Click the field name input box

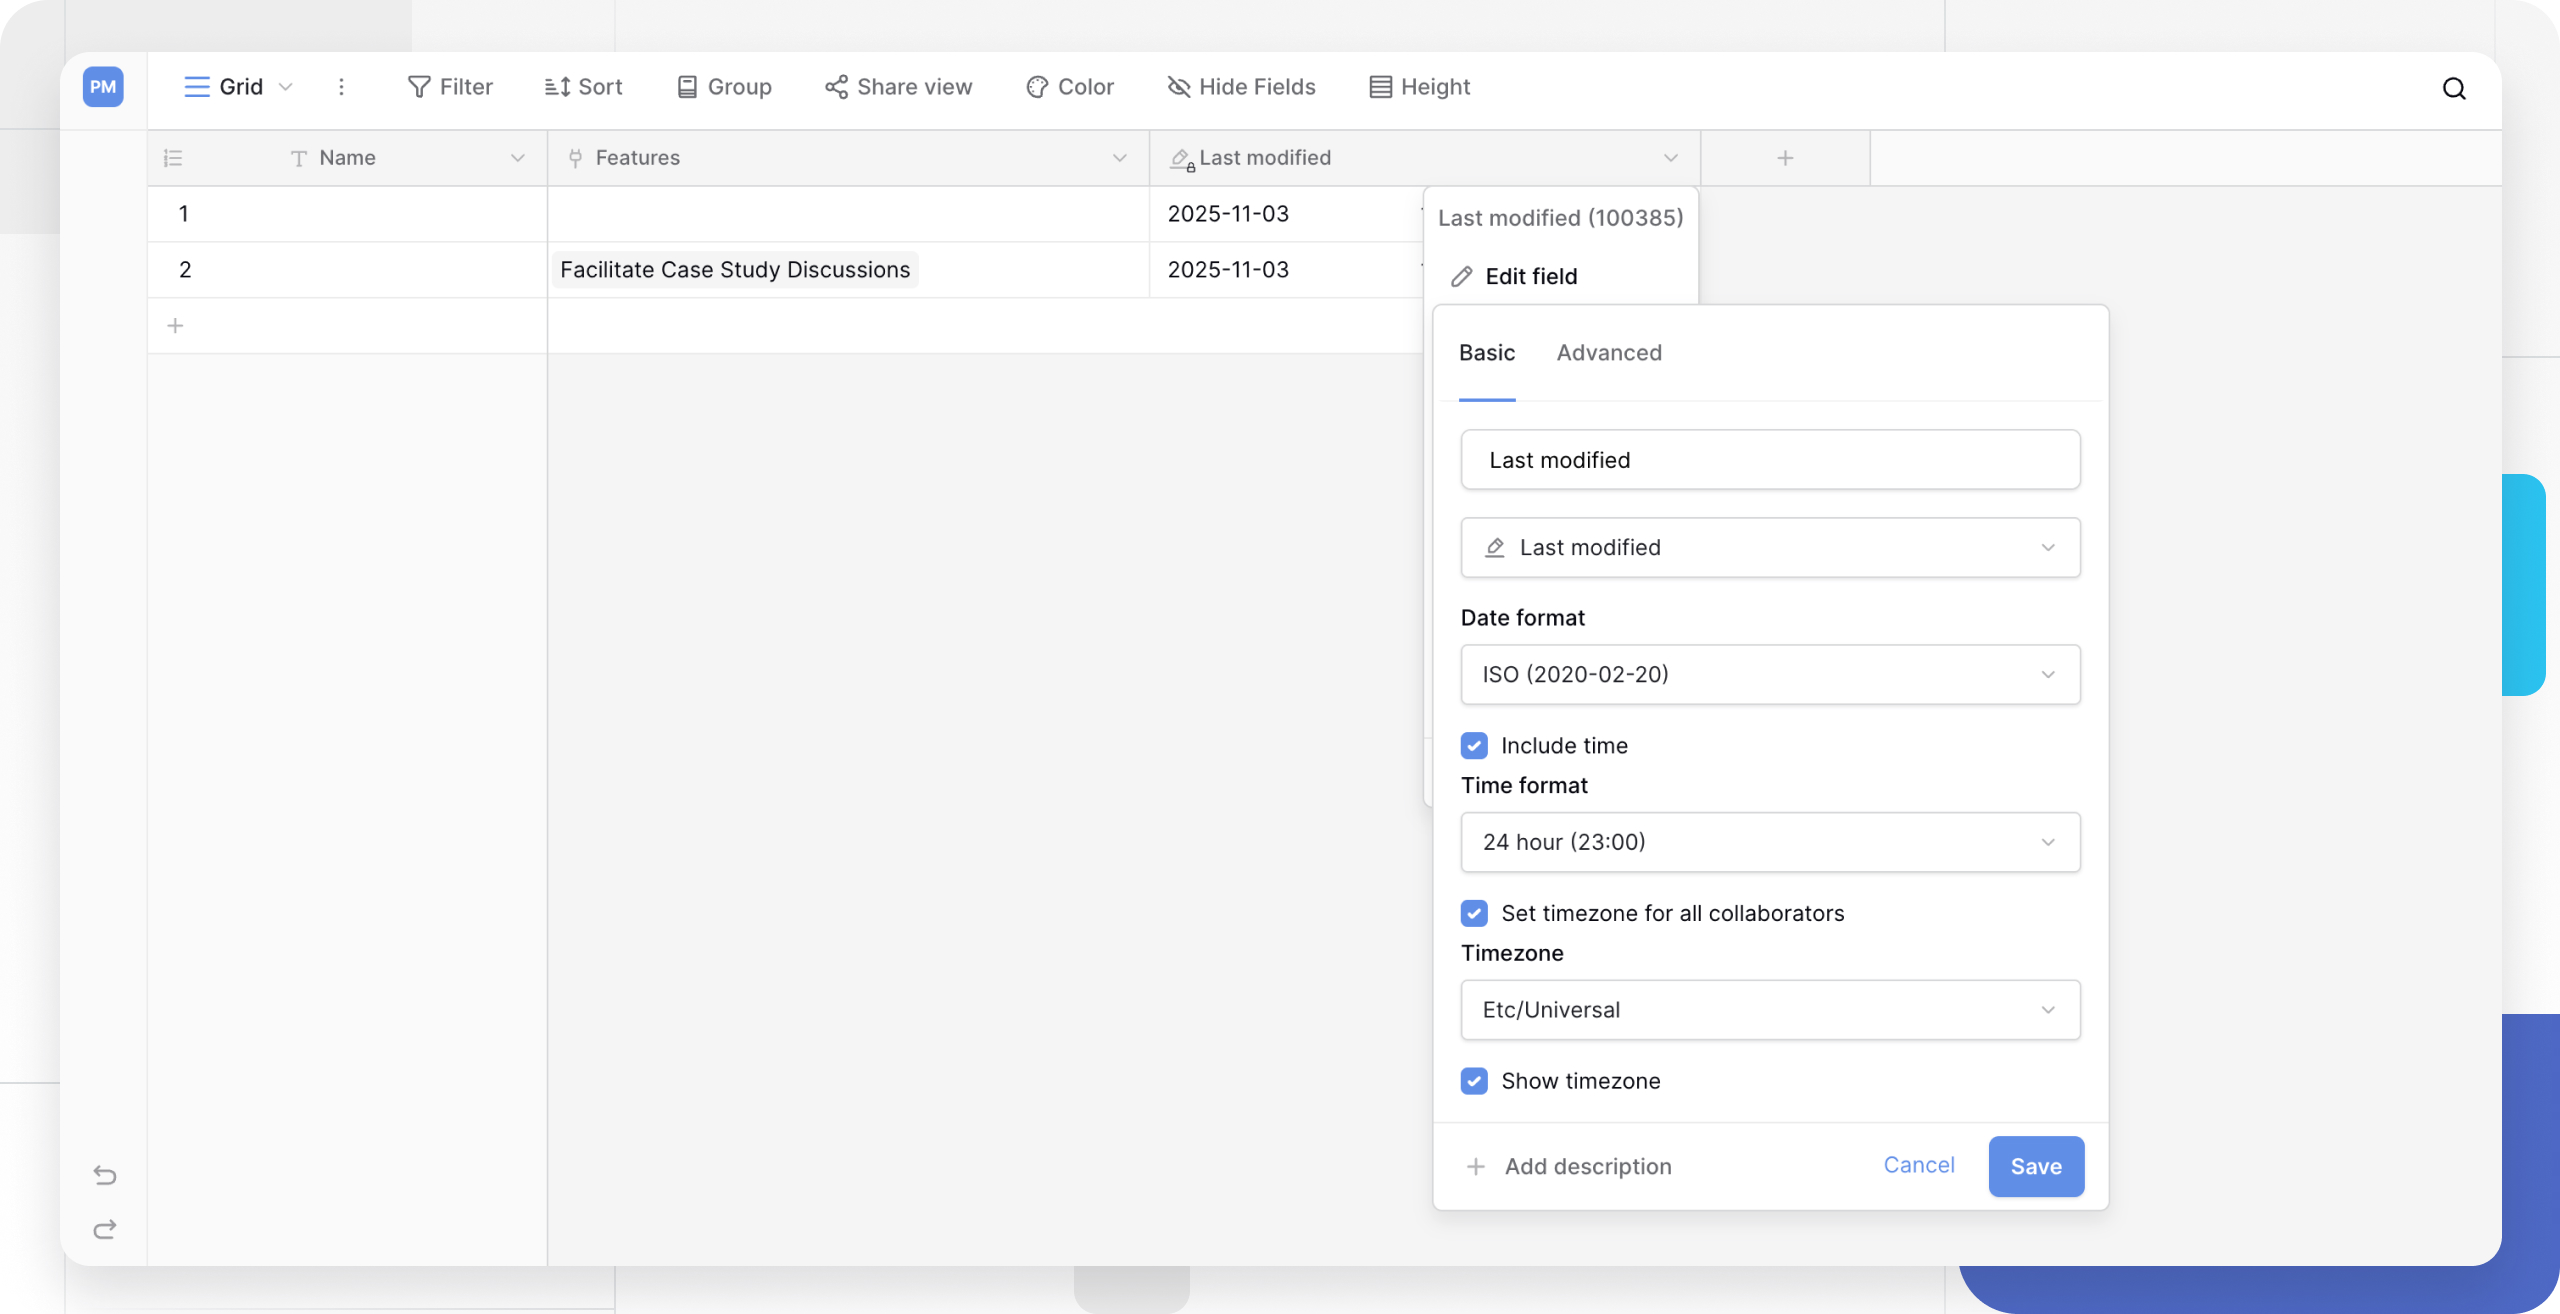click(x=1770, y=460)
